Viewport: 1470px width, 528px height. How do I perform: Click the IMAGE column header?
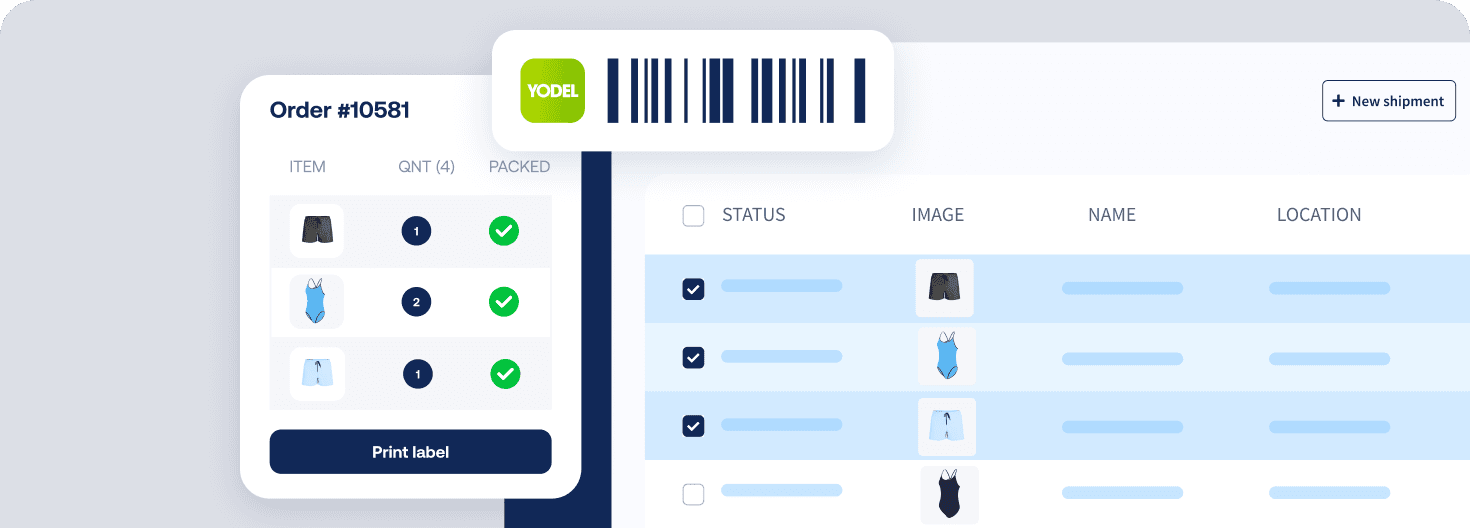point(938,215)
